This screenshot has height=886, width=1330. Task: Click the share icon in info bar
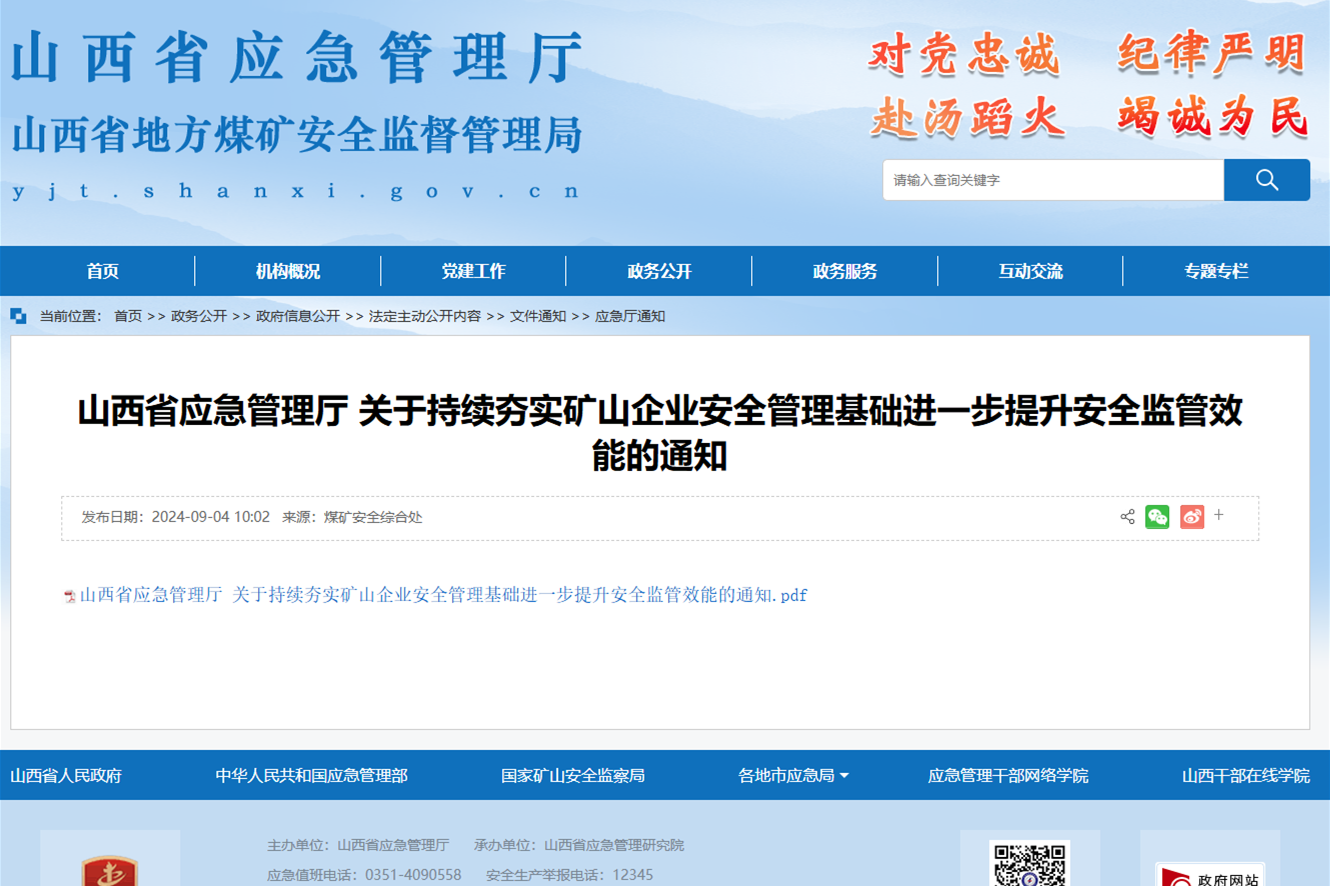tap(1127, 517)
